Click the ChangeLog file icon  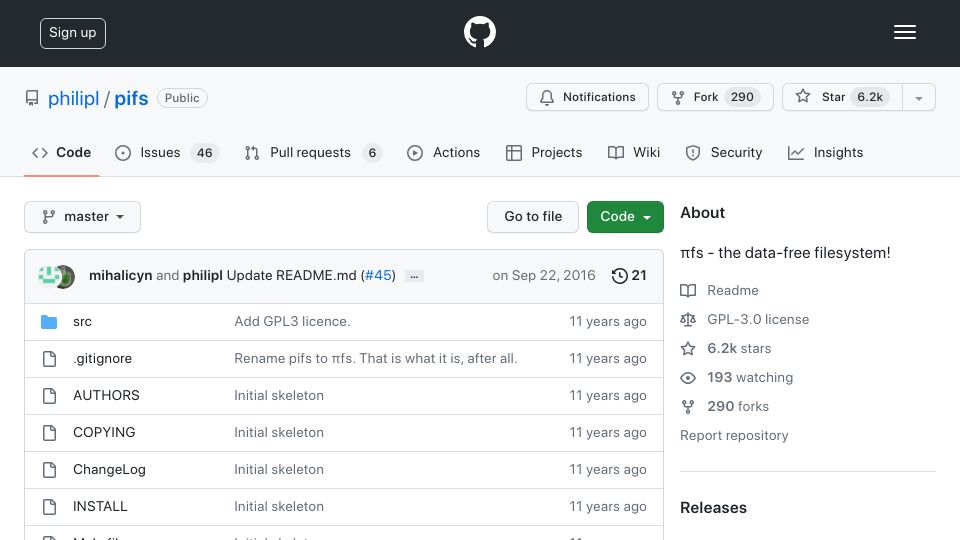(50, 470)
